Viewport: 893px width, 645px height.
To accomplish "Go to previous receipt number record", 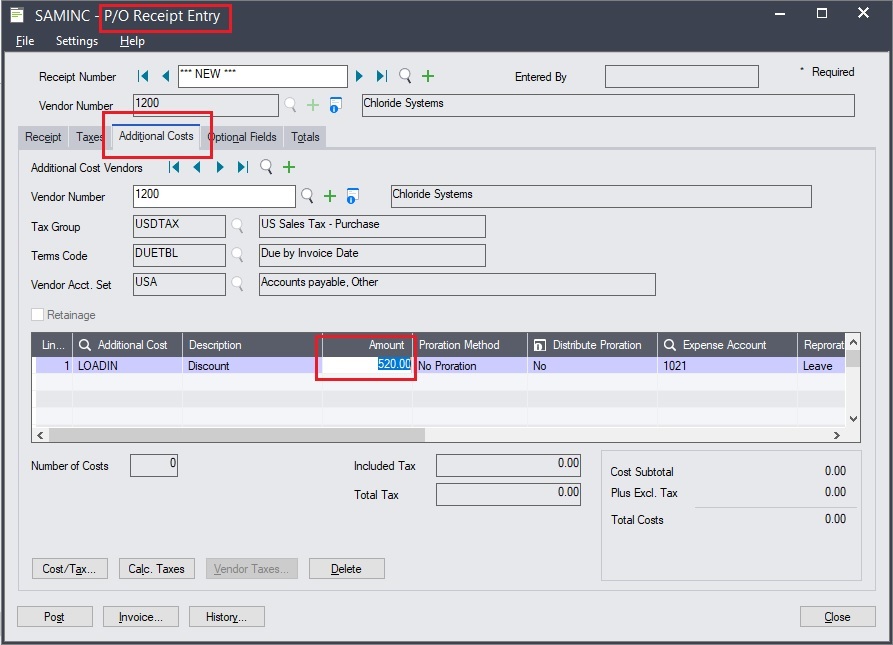I will coord(166,76).
